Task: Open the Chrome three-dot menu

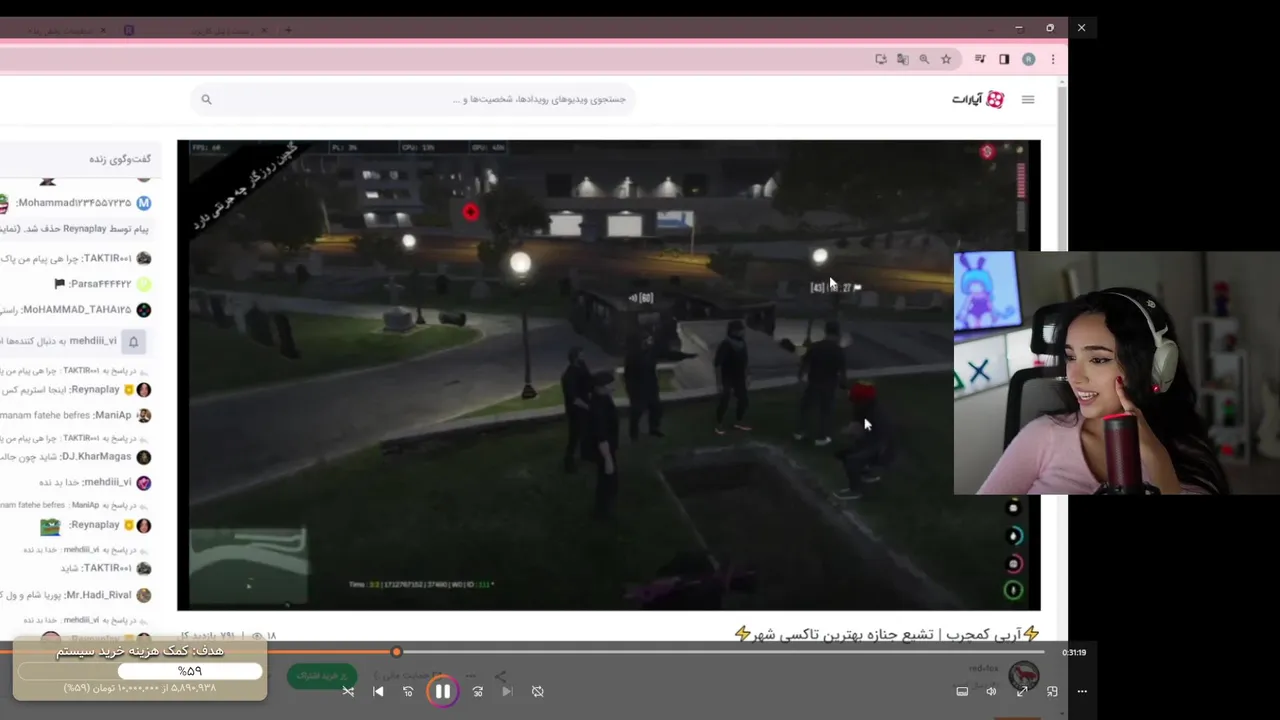Action: pos(1053,59)
